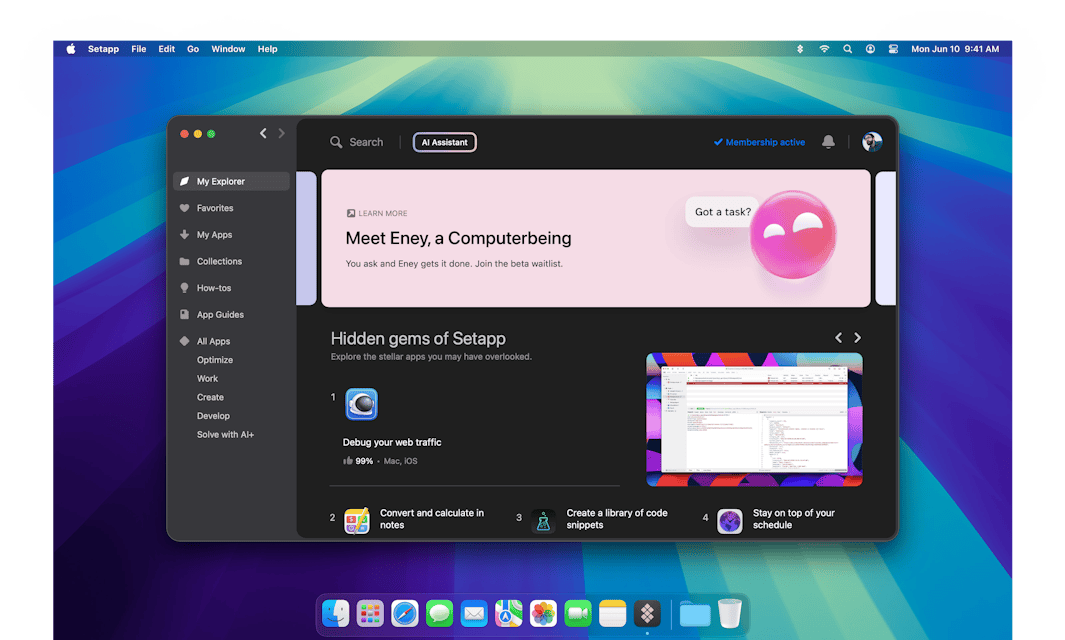Screen dimensions: 1065x640
Task: Open the Debug your web traffic app icon
Action: (361, 404)
